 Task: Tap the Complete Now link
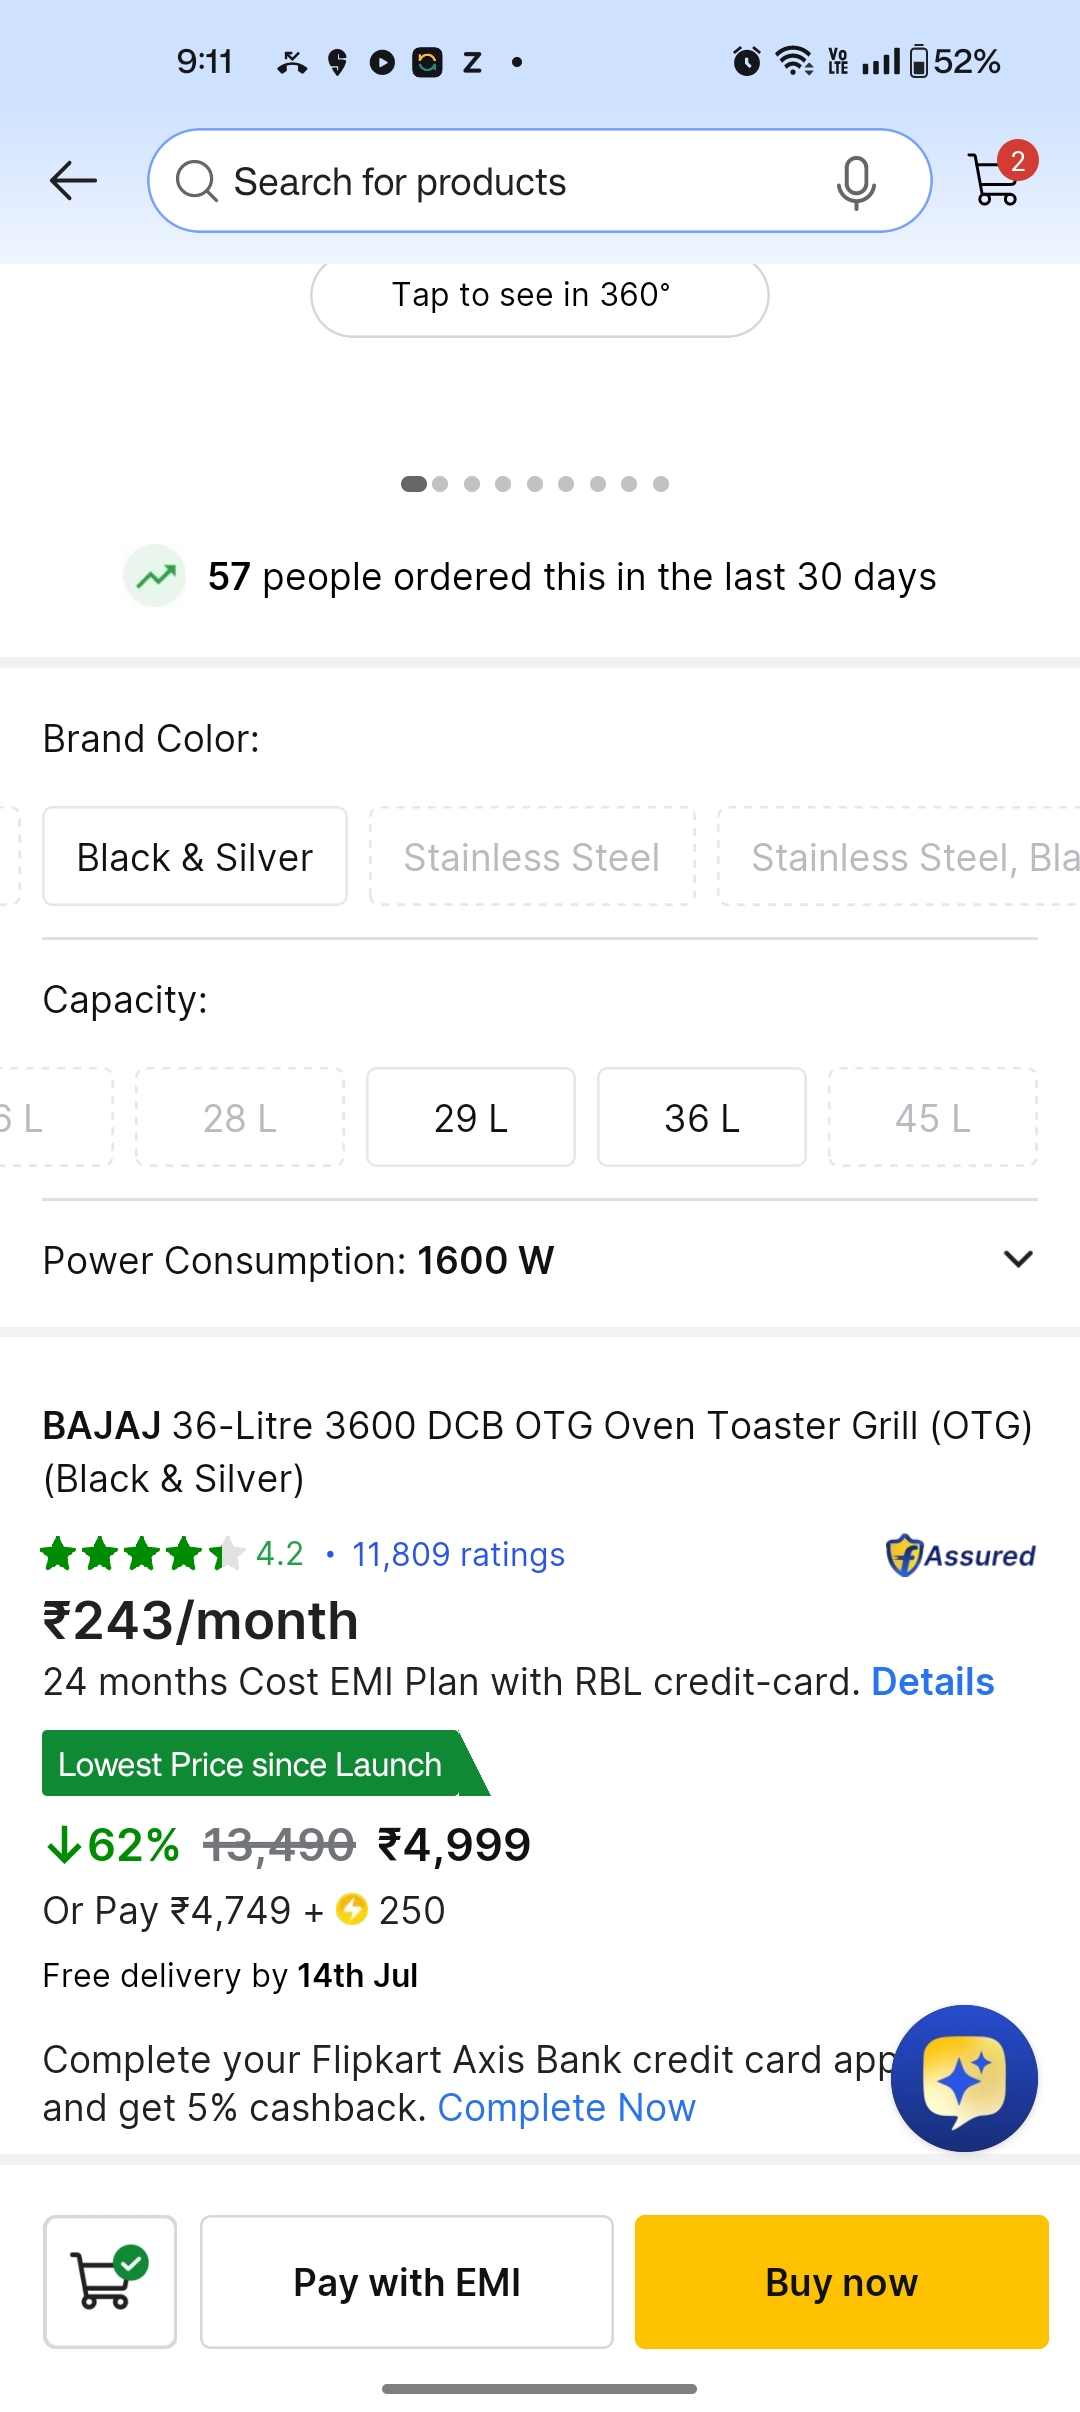pyautogui.click(x=566, y=2108)
